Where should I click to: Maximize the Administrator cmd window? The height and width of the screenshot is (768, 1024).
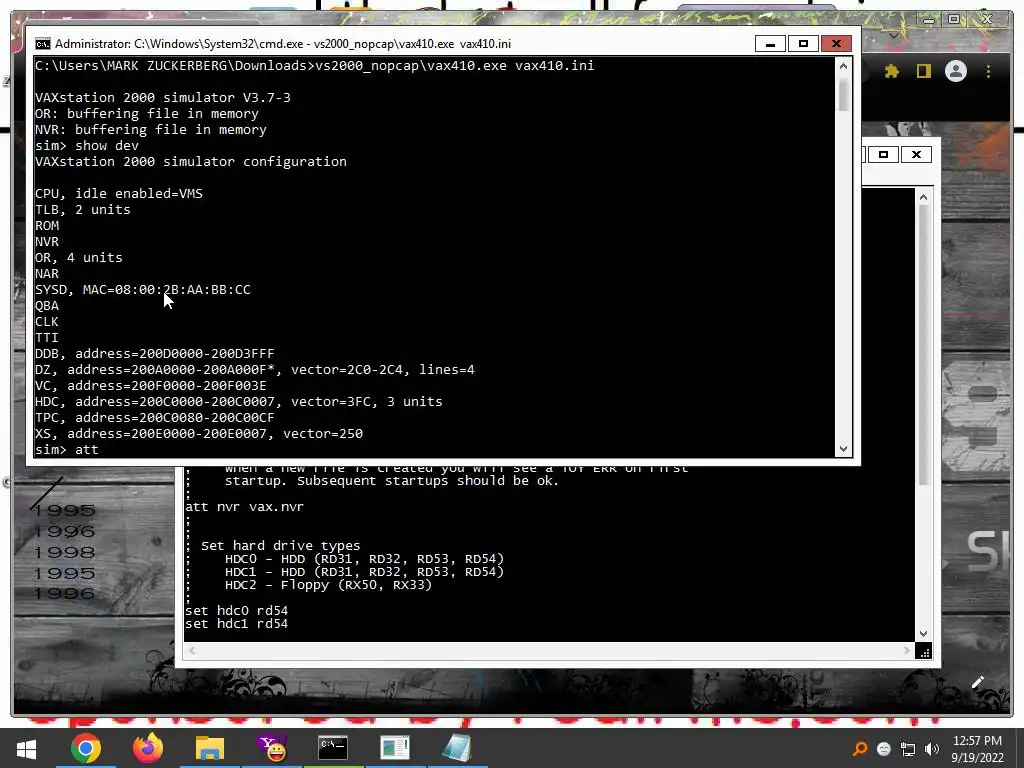click(x=803, y=44)
